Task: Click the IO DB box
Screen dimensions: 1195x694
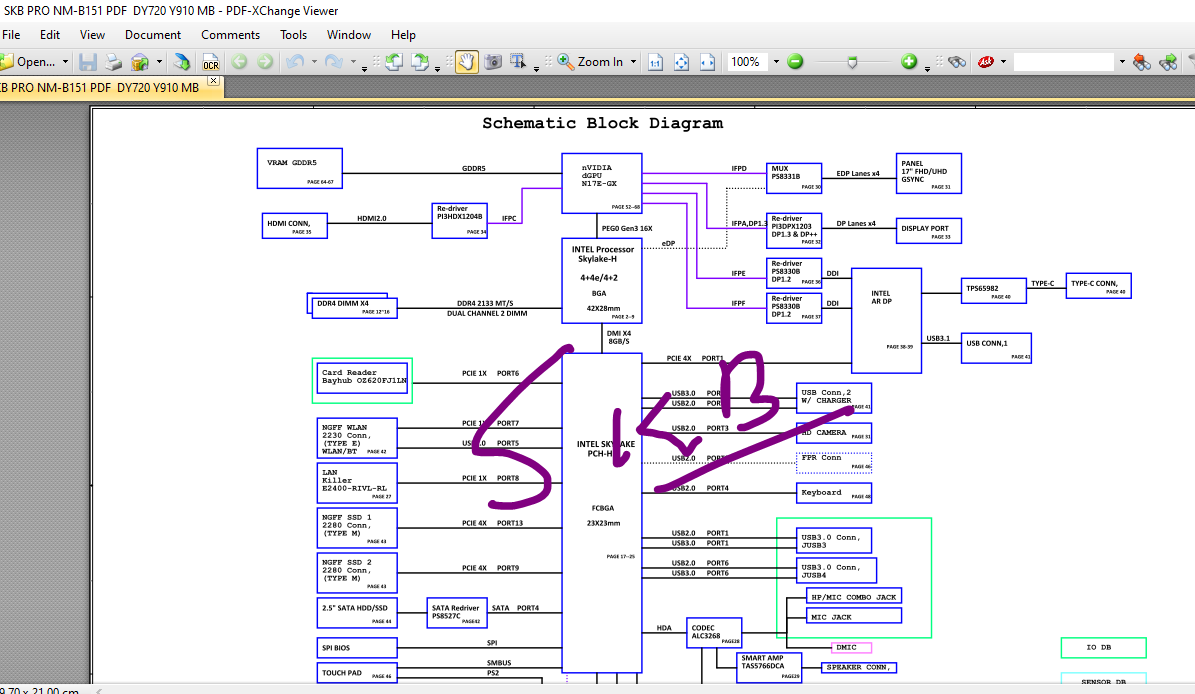Action: (1104, 648)
